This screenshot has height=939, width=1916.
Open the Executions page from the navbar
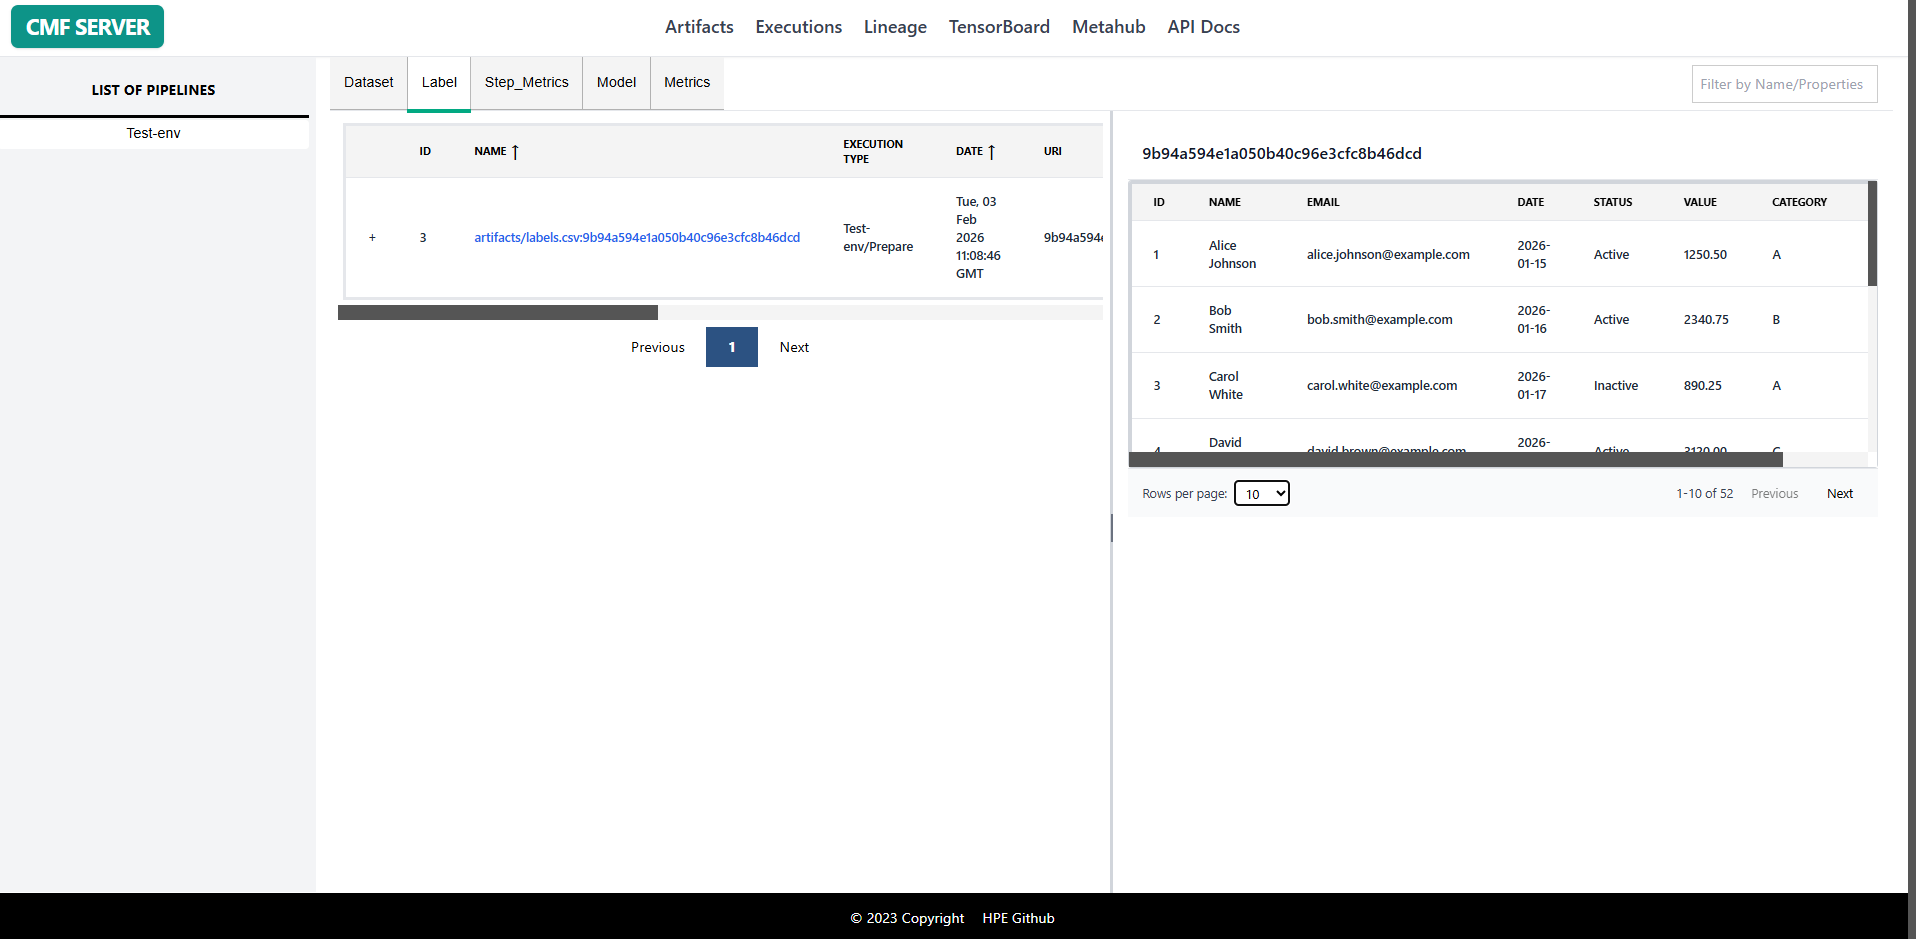[798, 27]
